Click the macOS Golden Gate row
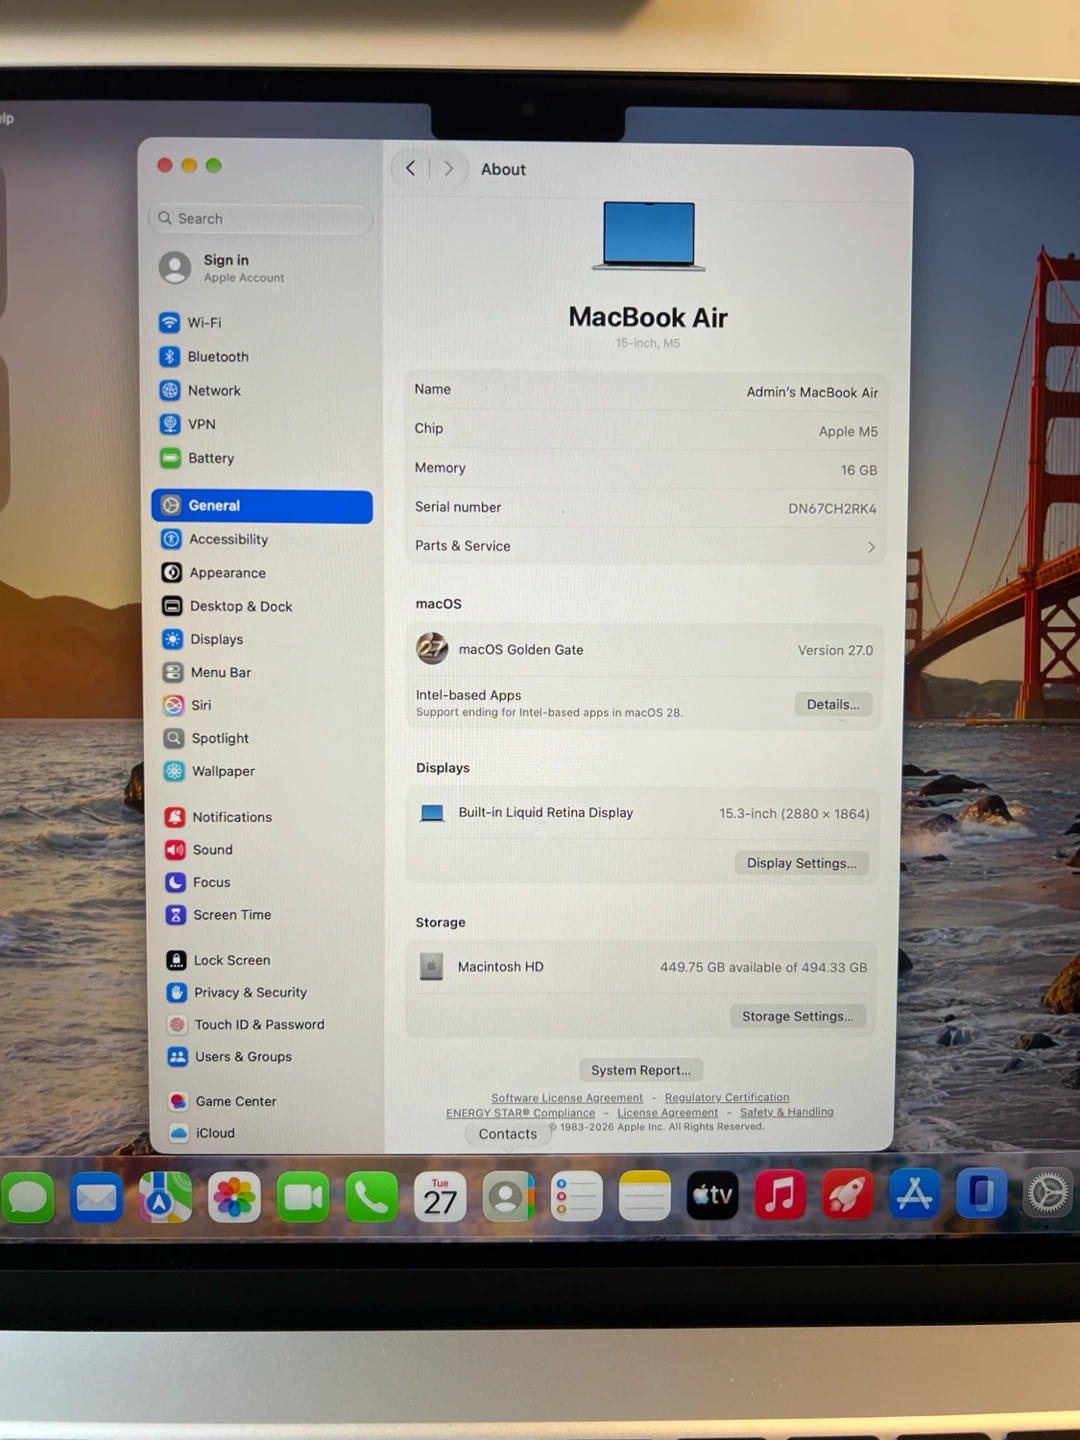 644,650
